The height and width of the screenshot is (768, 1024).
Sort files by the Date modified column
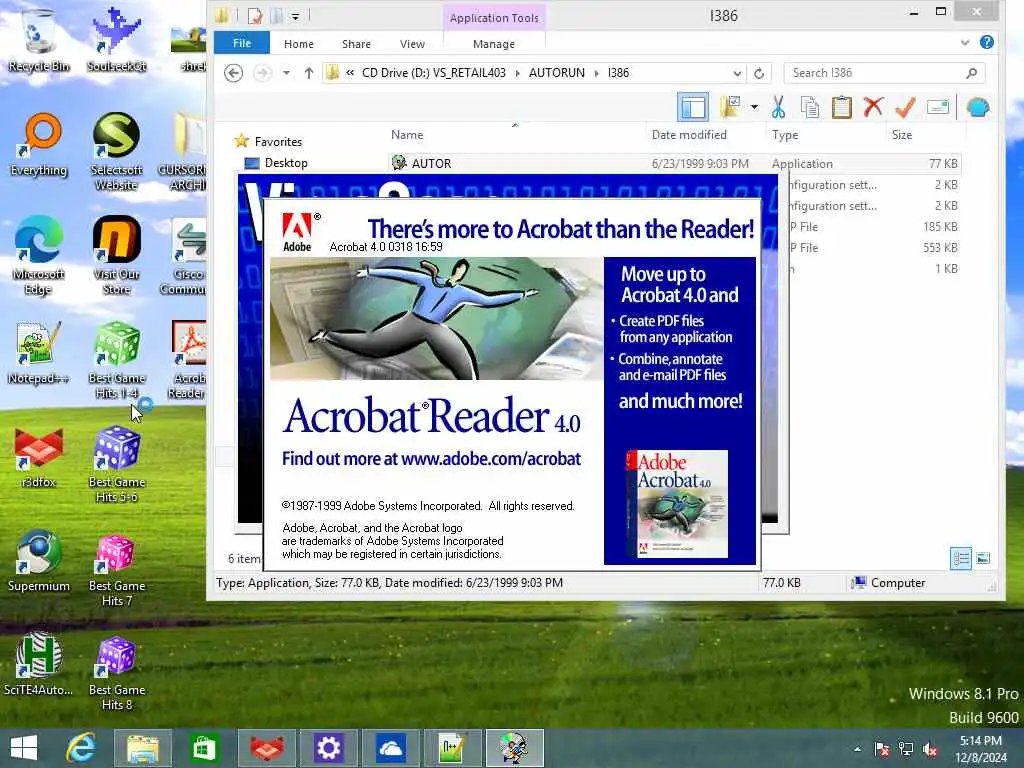(689, 135)
